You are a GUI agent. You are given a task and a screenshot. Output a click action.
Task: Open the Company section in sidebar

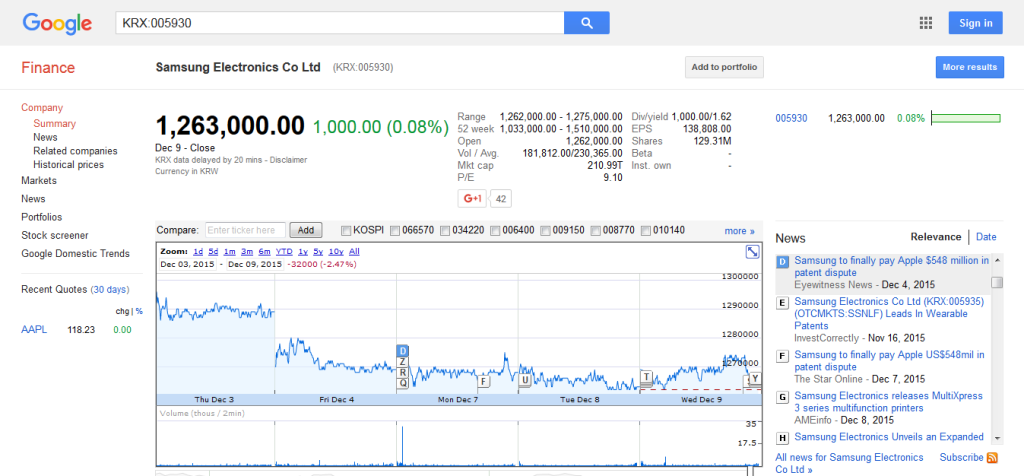point(42,108)
